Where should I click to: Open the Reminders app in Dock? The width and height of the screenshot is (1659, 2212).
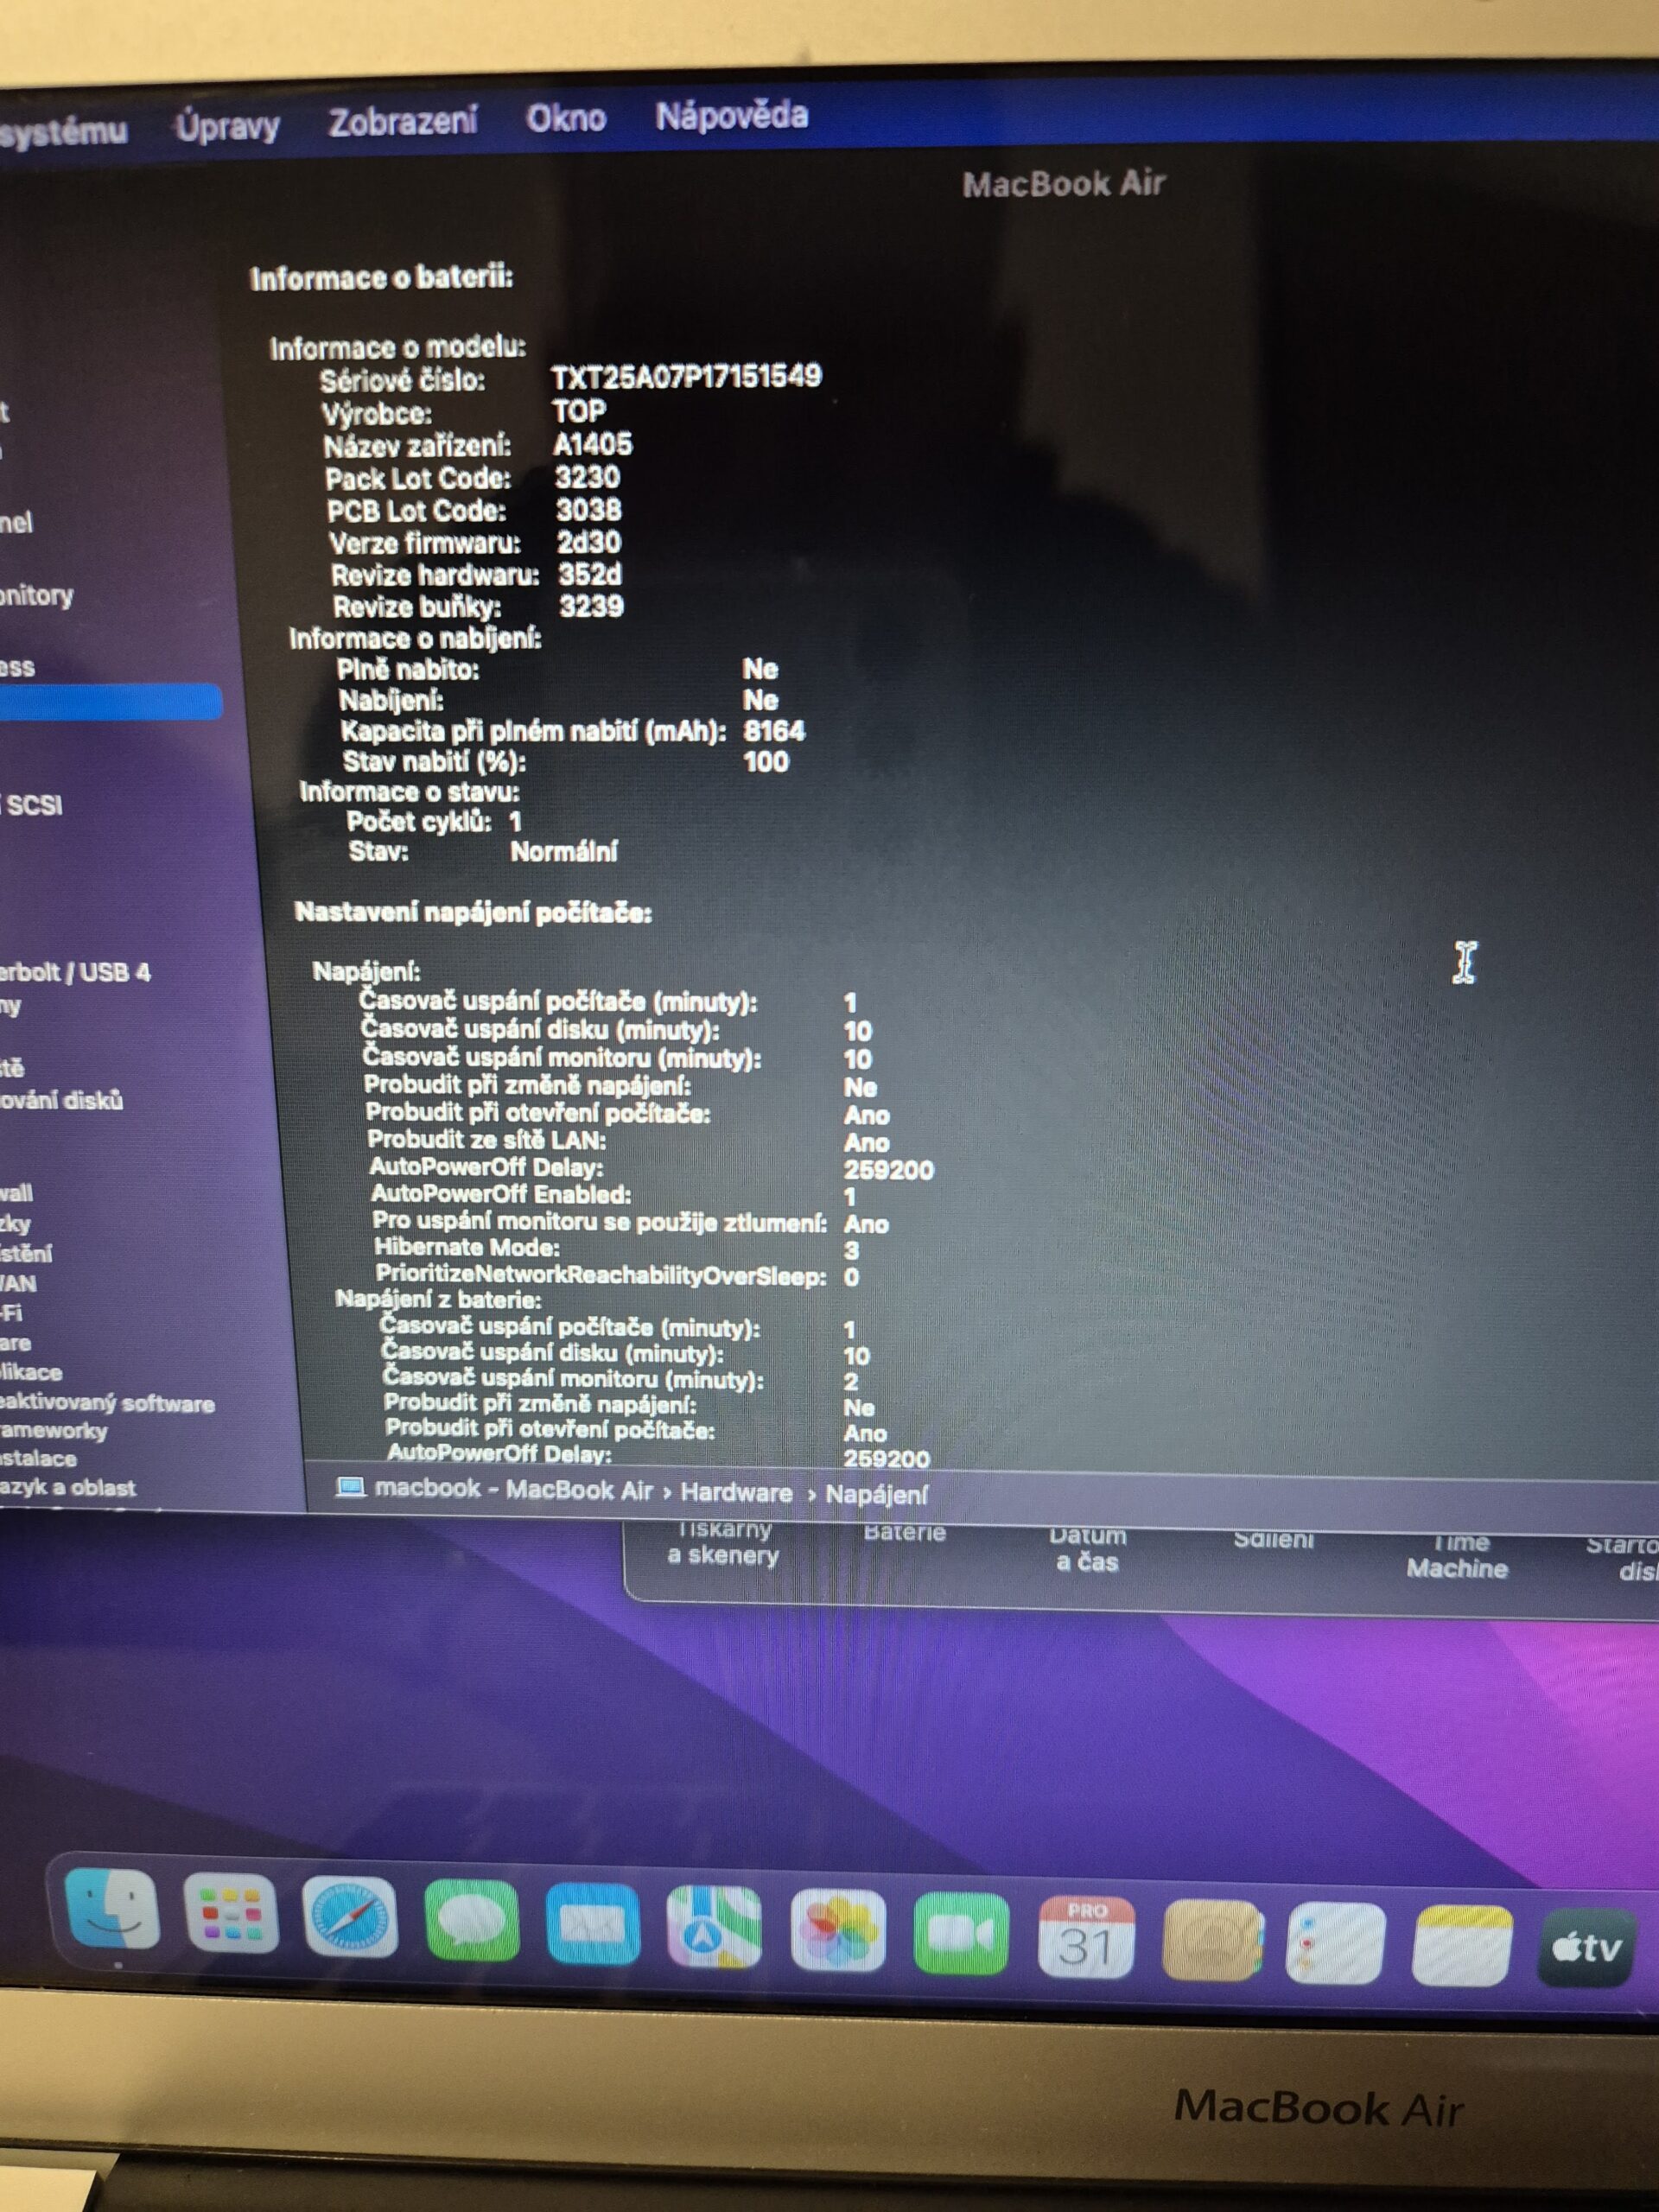coord(1335,1944)
